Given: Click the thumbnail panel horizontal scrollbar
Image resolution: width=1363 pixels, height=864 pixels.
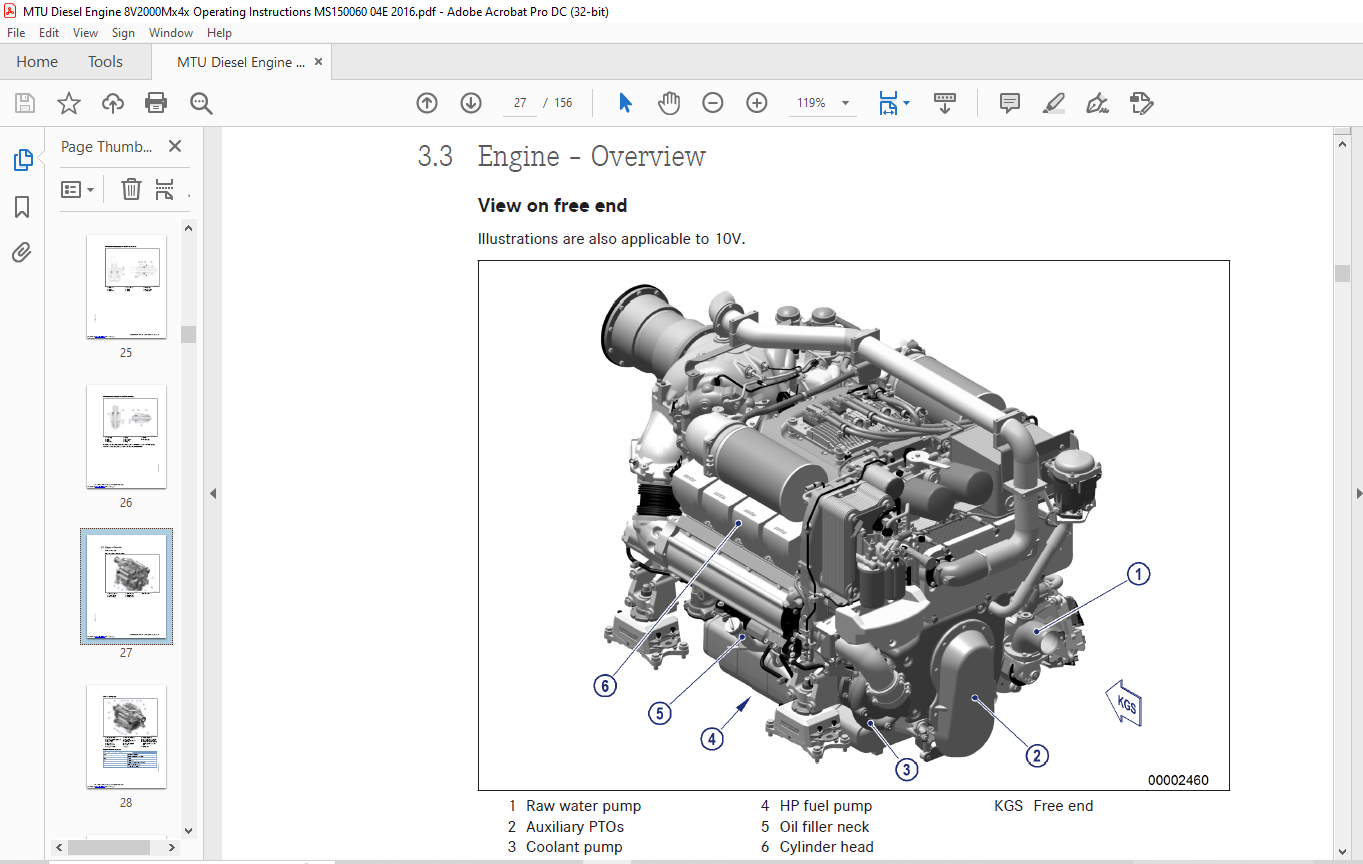Looking at the screenshot, I should [111, 848].
